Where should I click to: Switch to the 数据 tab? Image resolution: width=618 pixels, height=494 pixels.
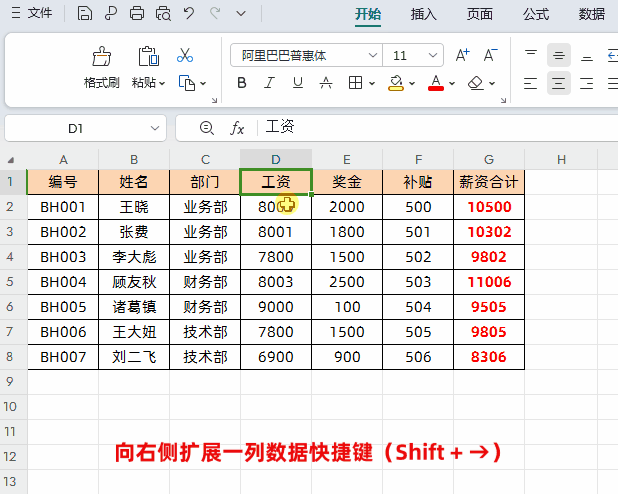(x=592, y=14)
